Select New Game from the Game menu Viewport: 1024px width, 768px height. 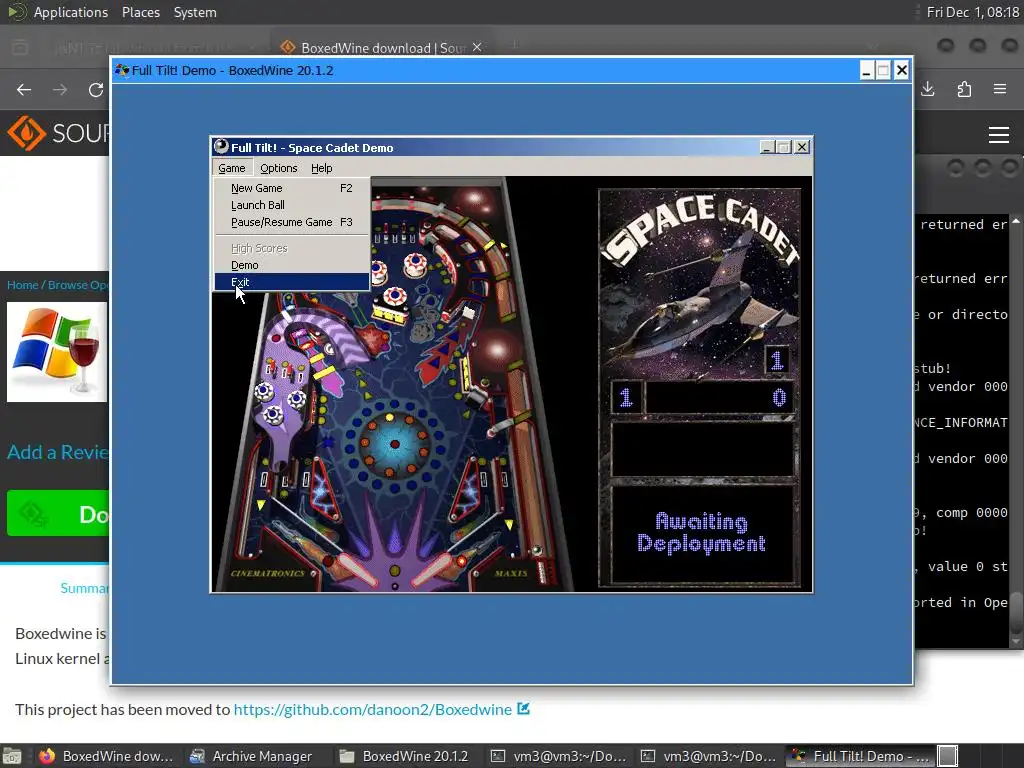click(x=292, y=188)
